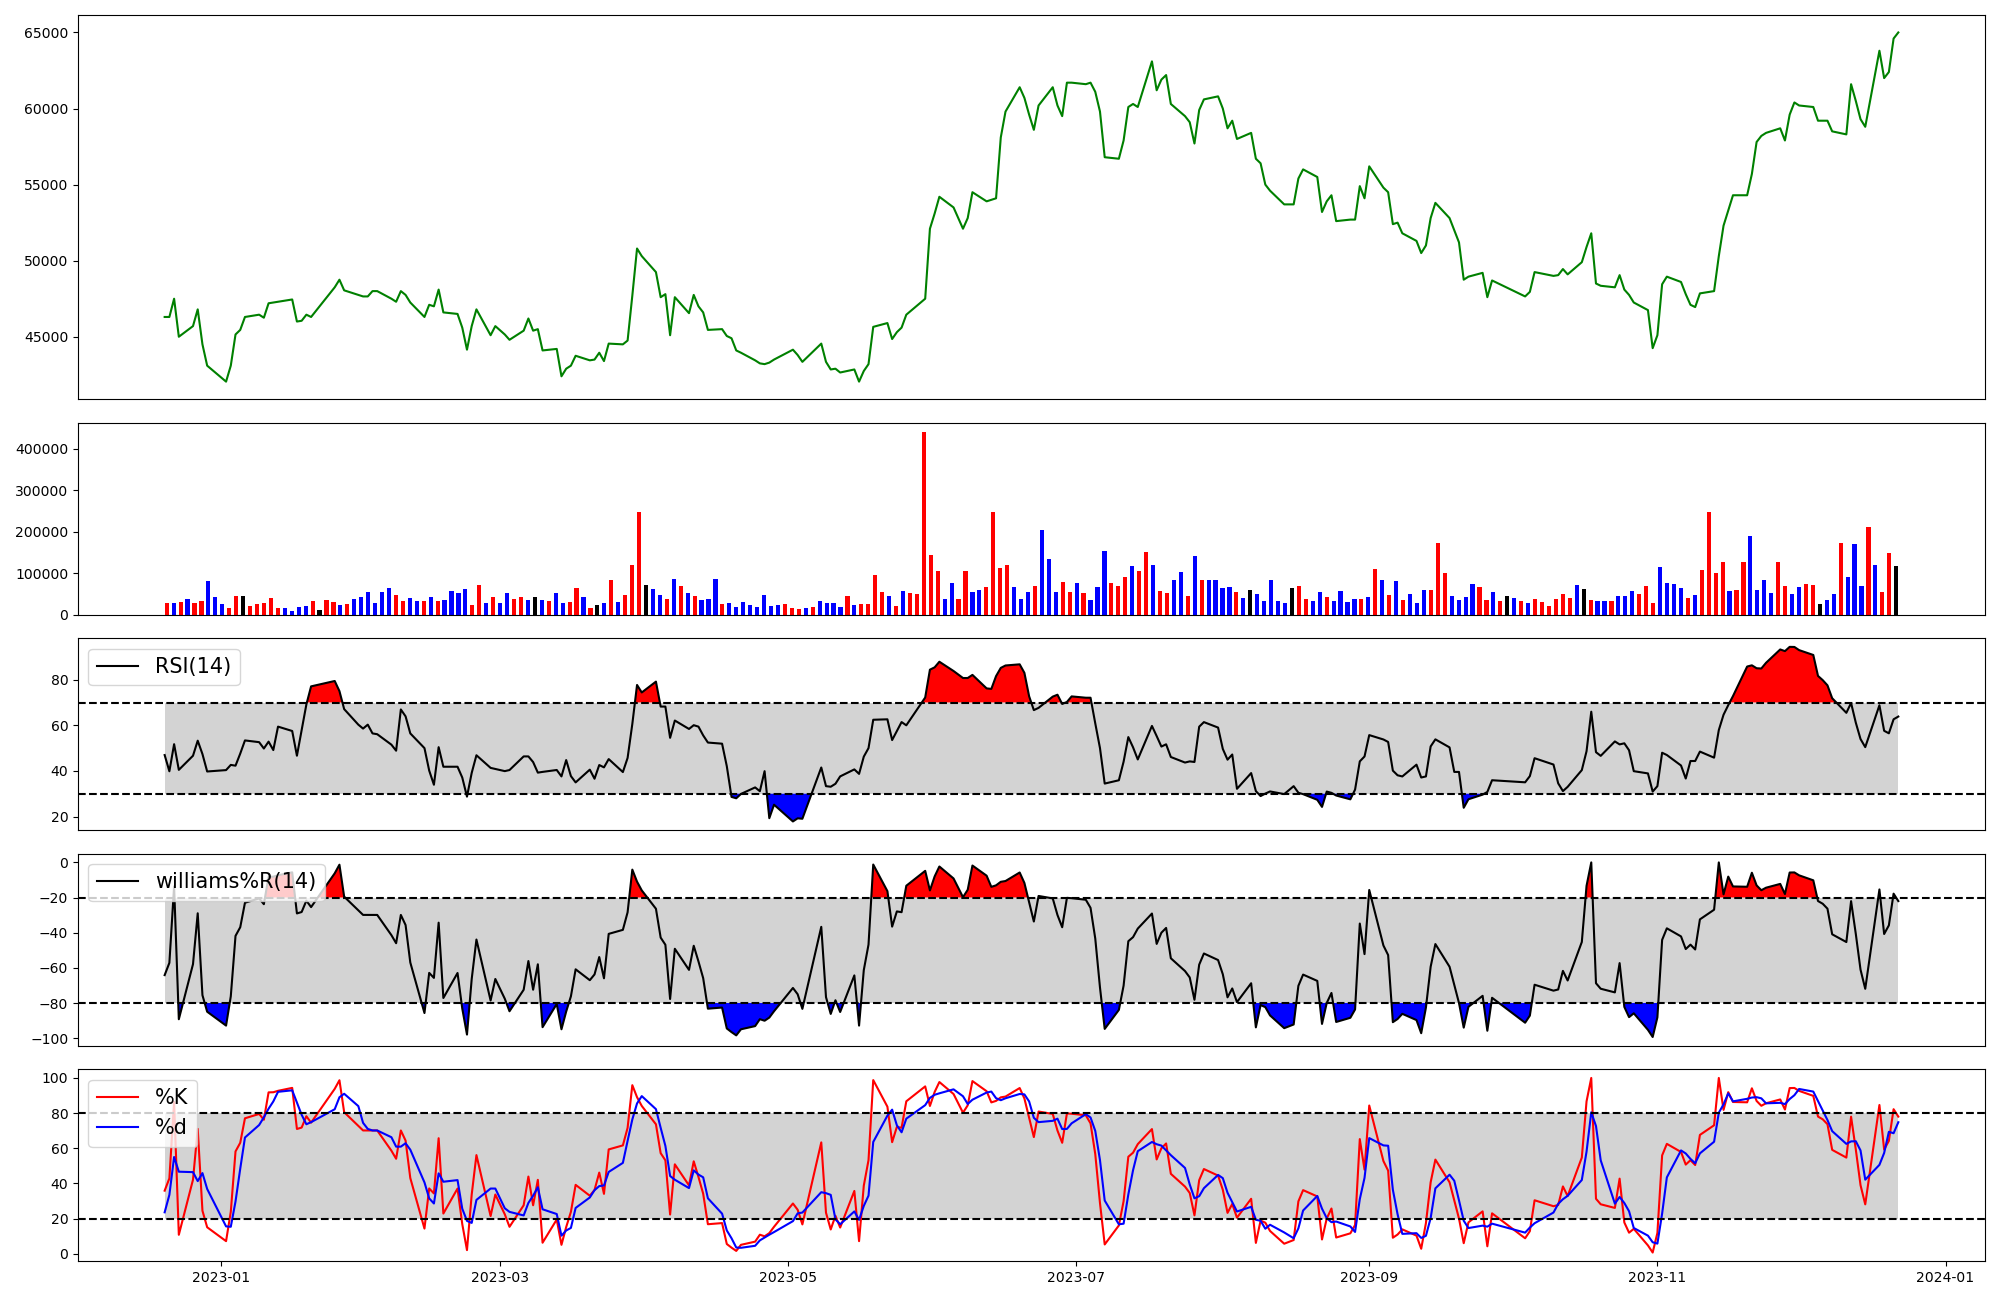The width and height of the screenshot is (2000, 1300).
Task: Click the williams%R(14) legend label
Action: click(235, 881)
